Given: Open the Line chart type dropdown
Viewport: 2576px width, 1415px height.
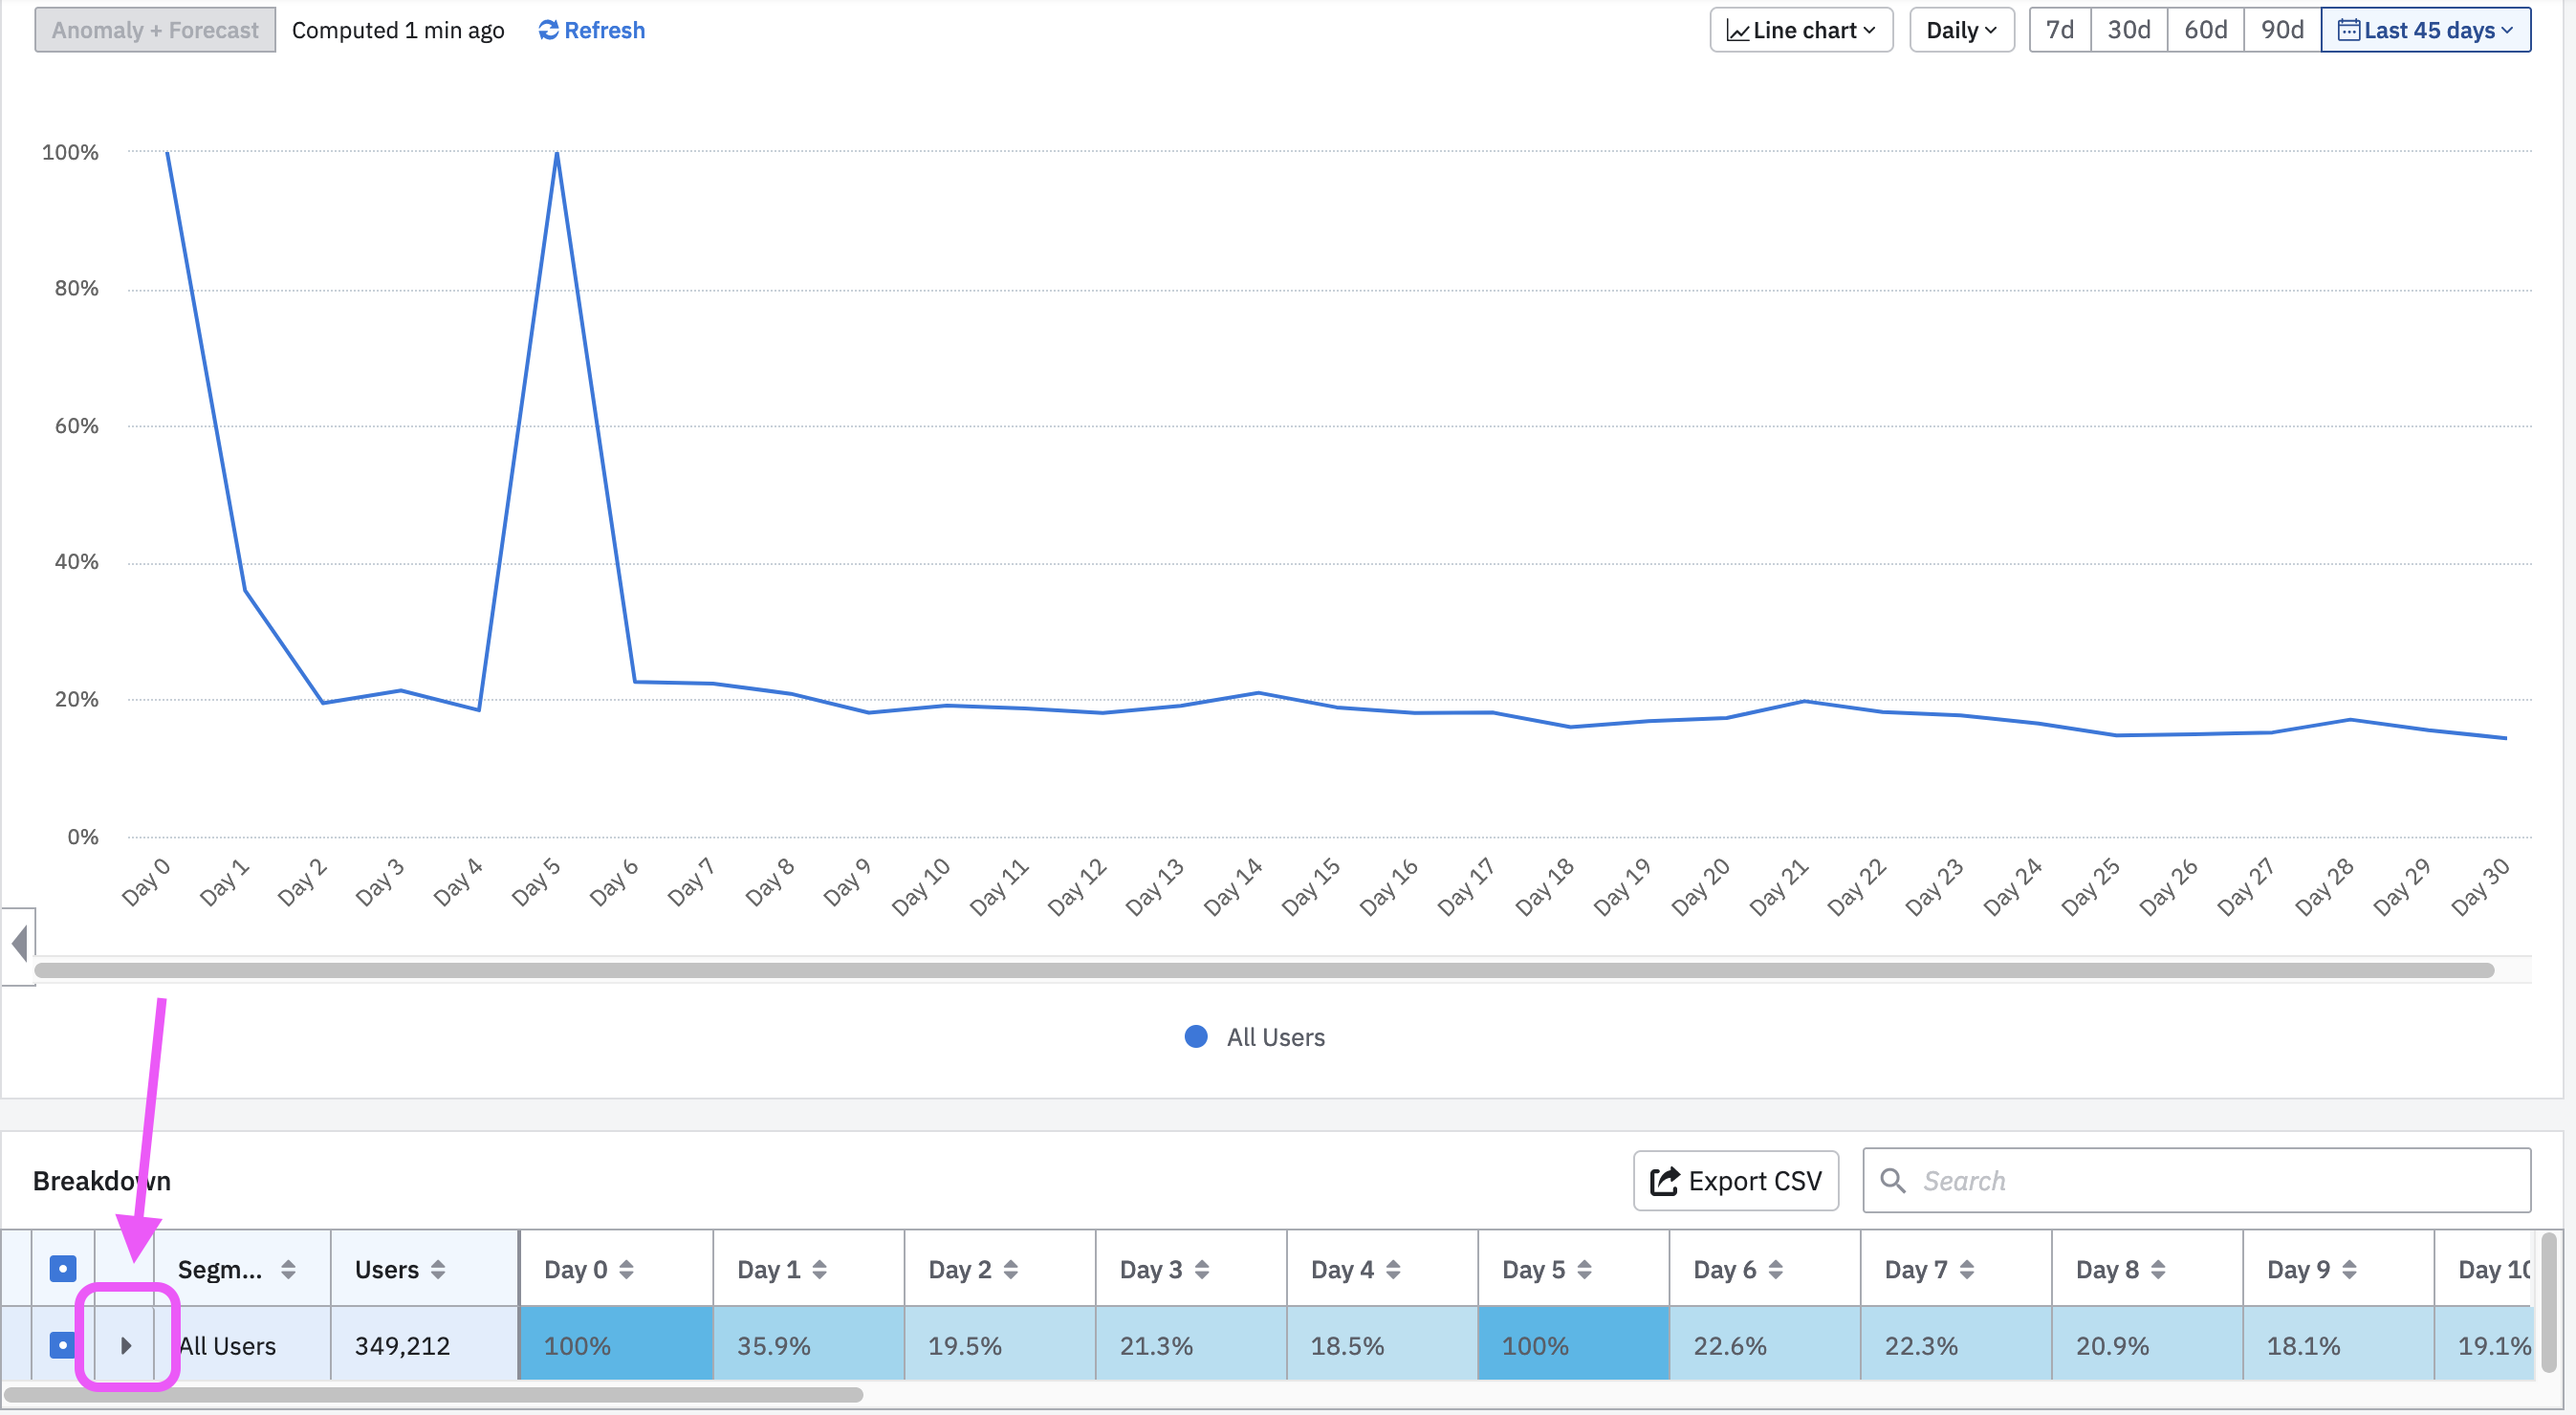Looking at the screenshot, I should click(1801, 30).
